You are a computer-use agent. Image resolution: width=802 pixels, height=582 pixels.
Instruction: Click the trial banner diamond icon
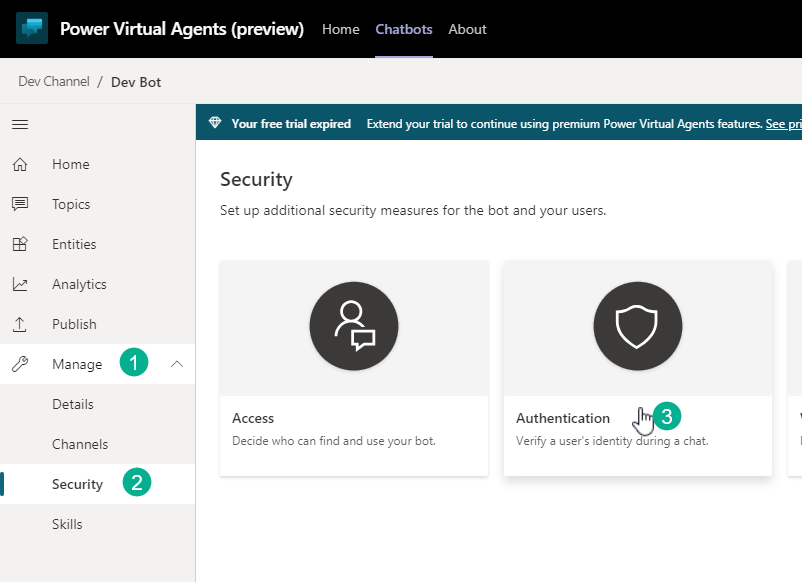(x=215, y=124)
